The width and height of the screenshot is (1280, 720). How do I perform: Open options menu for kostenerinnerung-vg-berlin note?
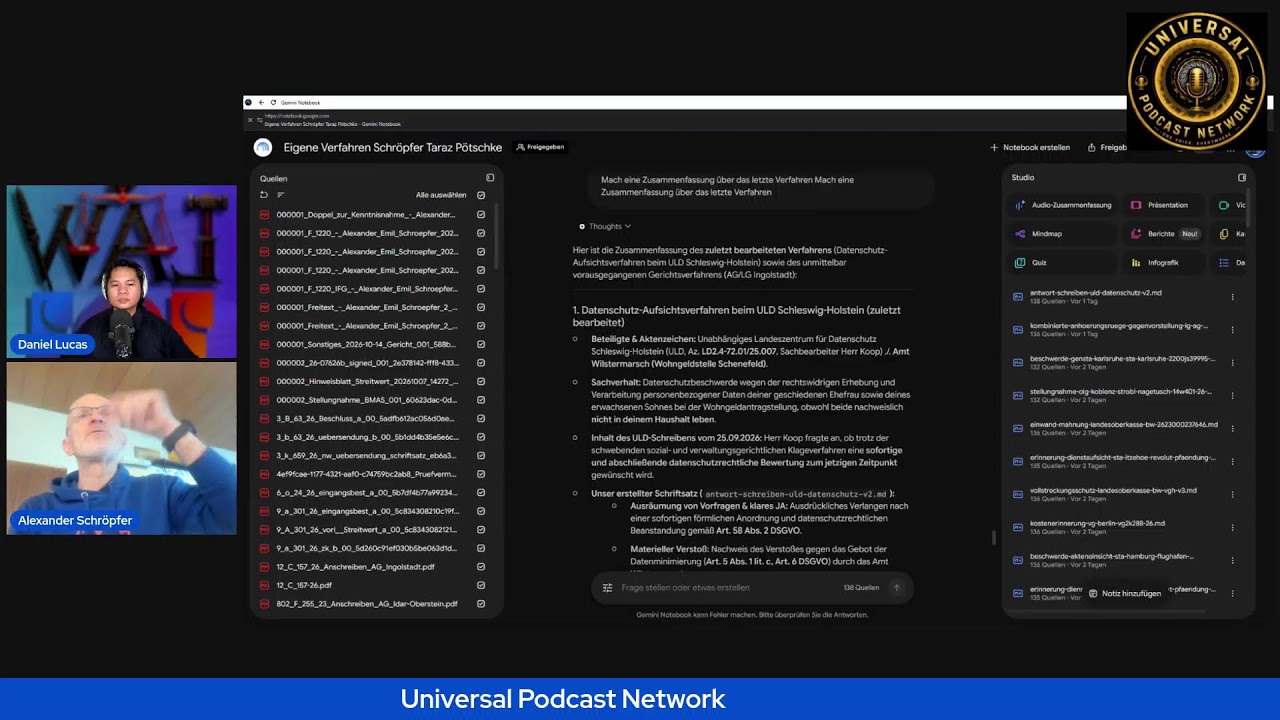pos(1232,527)
